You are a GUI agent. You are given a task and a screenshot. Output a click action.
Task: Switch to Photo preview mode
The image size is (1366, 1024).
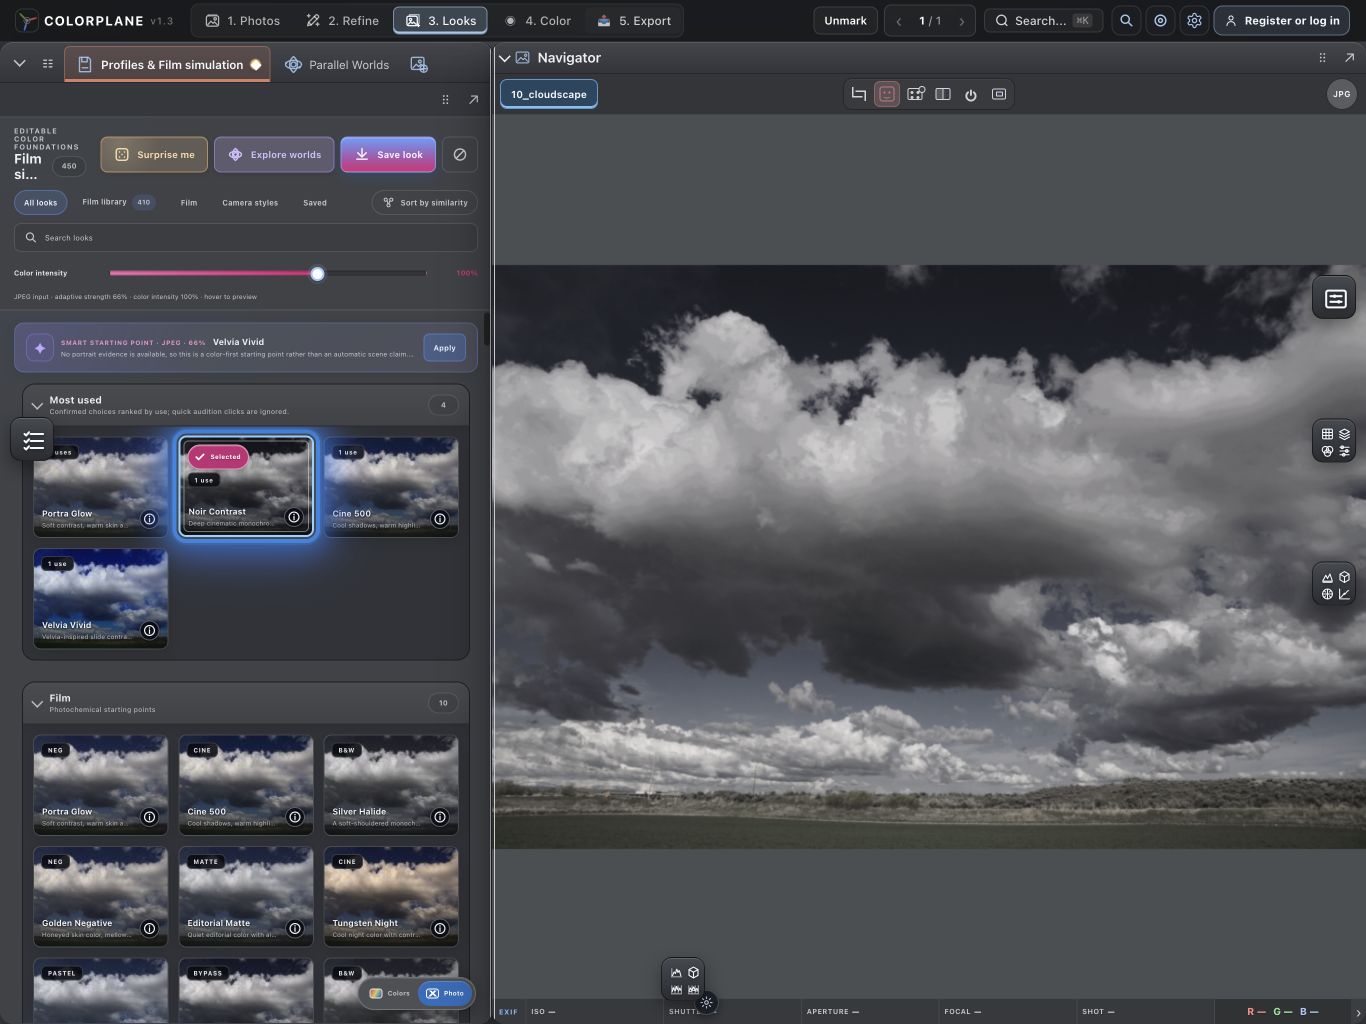coord(444,993)
